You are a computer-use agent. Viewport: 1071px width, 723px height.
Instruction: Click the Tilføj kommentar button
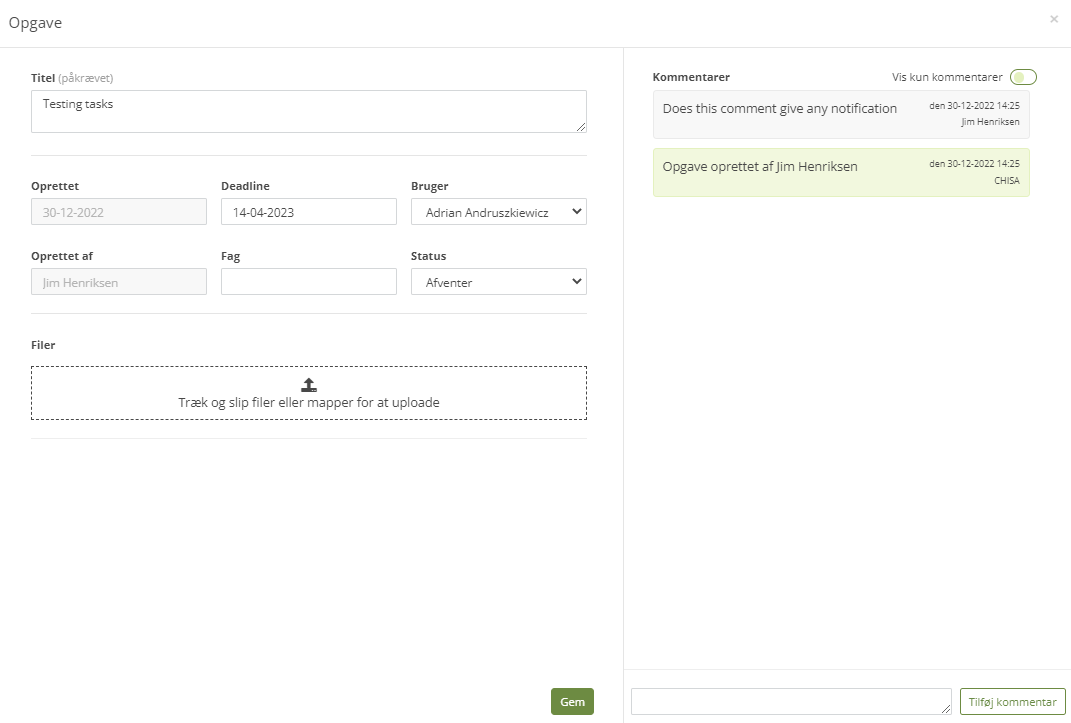coord(1012,702)
